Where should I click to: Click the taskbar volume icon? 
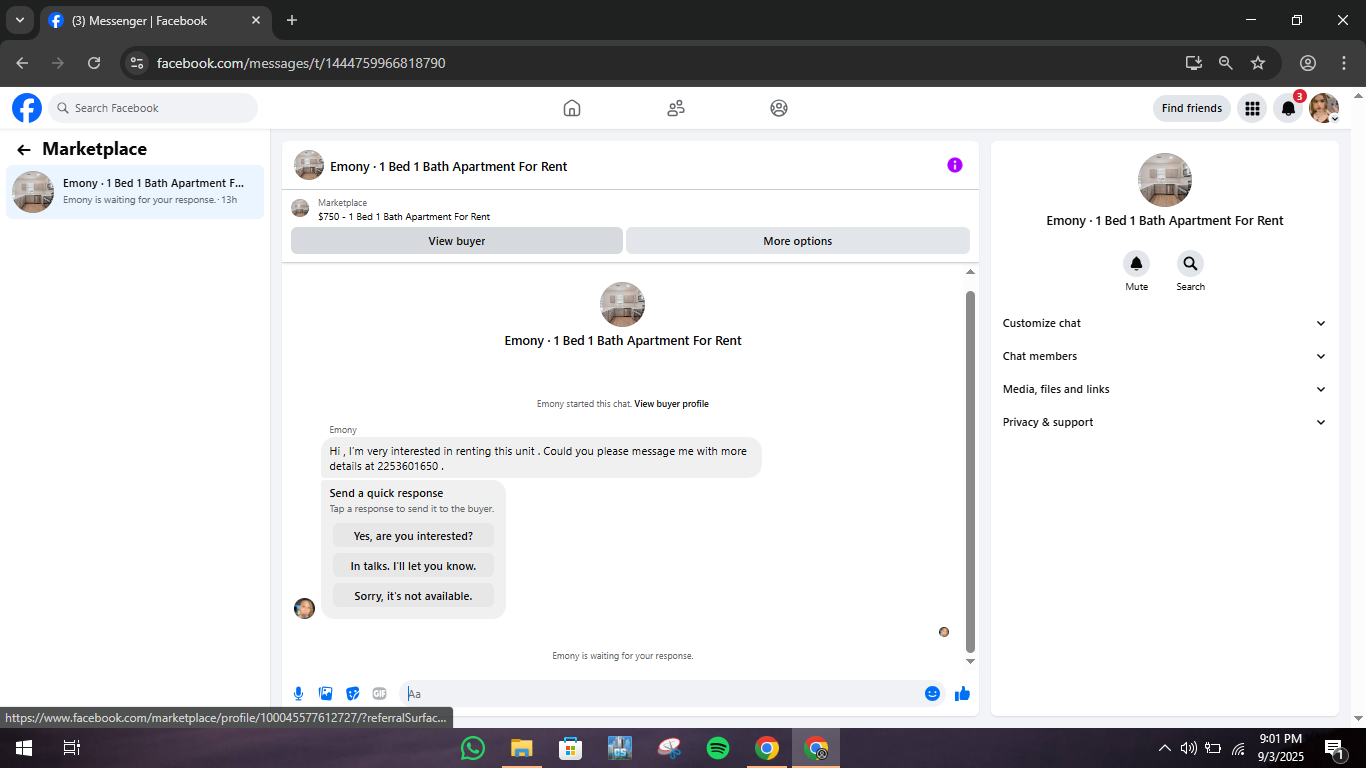pos(1189,748)
